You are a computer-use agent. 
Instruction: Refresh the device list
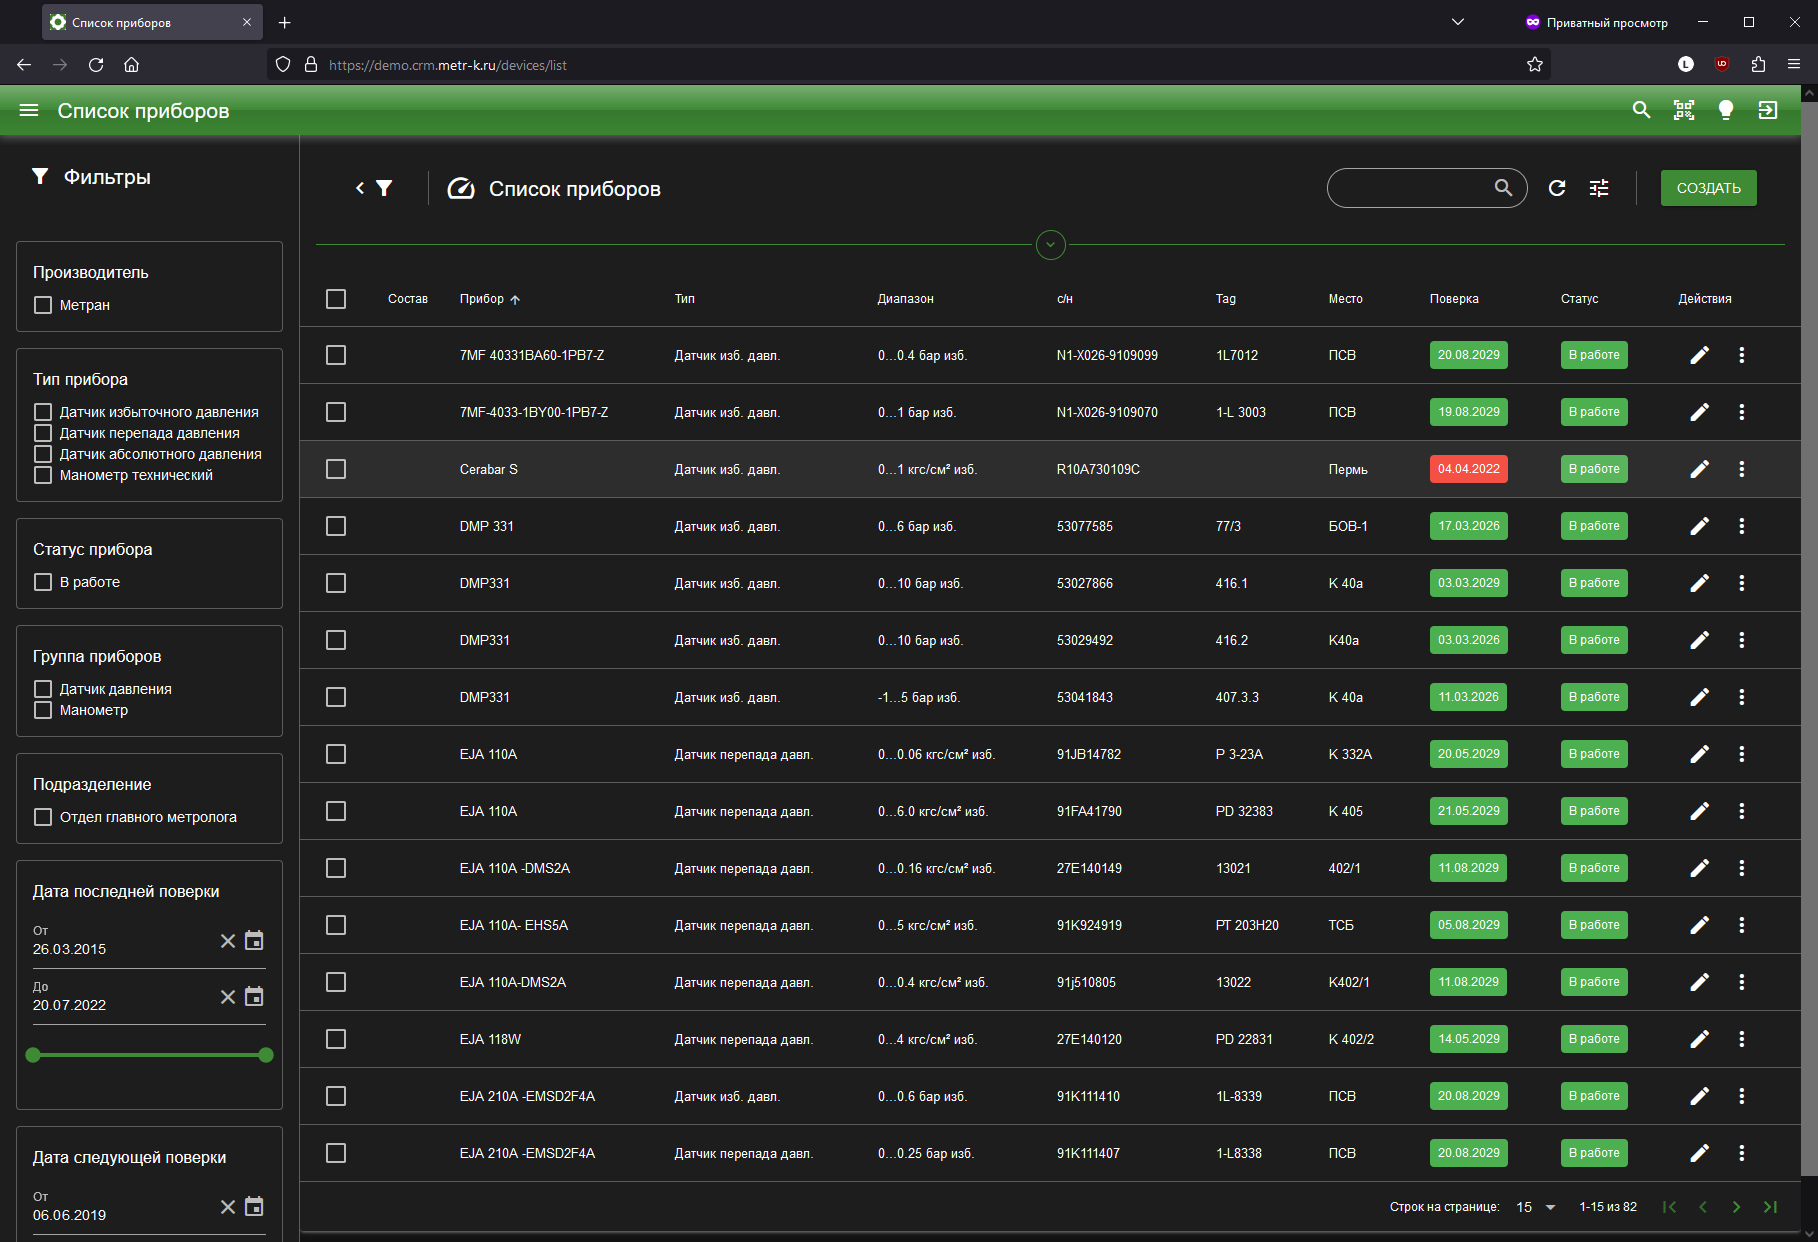(x=1557, y=188)
